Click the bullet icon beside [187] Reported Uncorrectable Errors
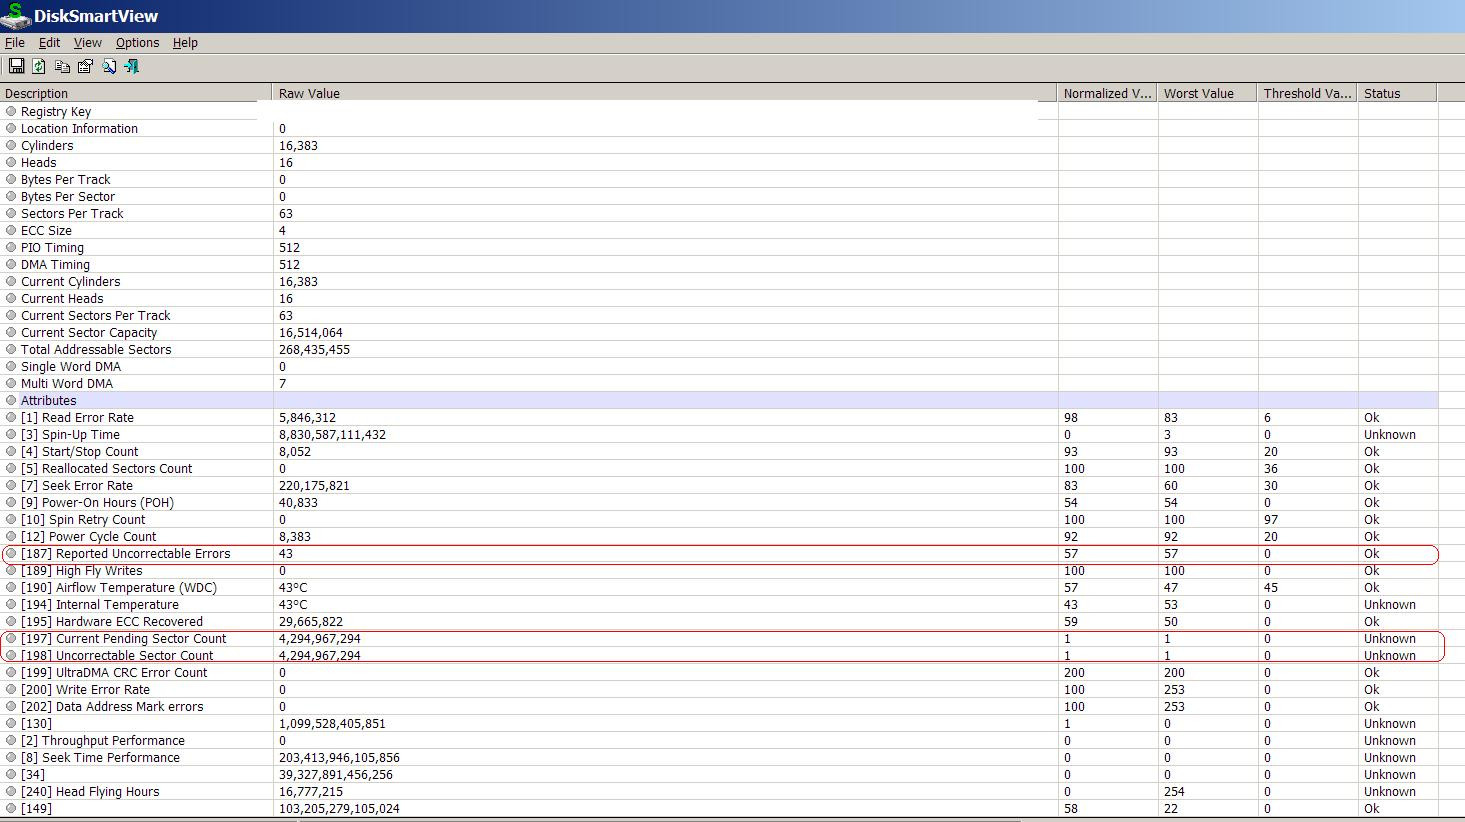The image size is (1465, 822). click(x=11, y=553)
